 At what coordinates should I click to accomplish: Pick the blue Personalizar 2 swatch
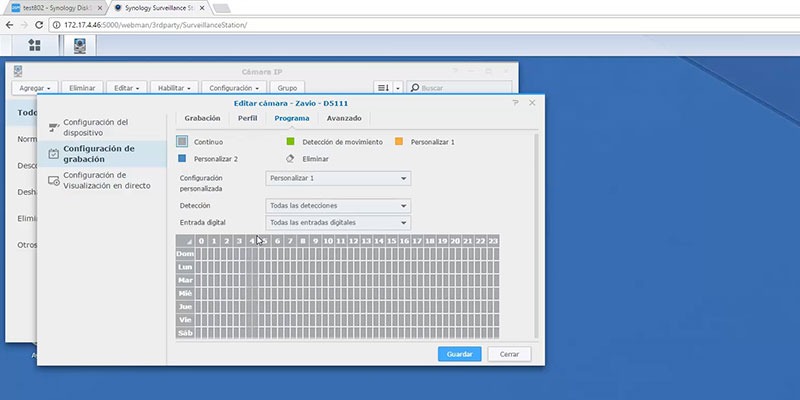click(182, 159)
